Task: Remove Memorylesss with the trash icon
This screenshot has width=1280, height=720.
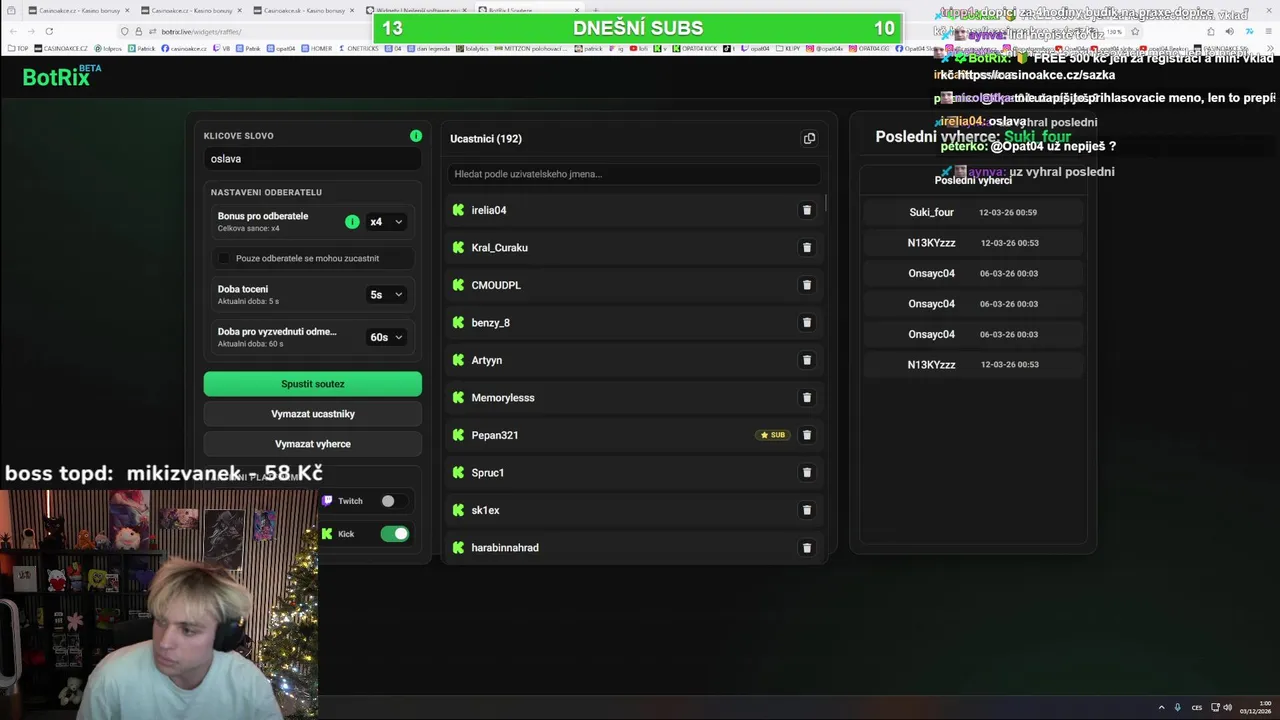Action: coord(807,397)
